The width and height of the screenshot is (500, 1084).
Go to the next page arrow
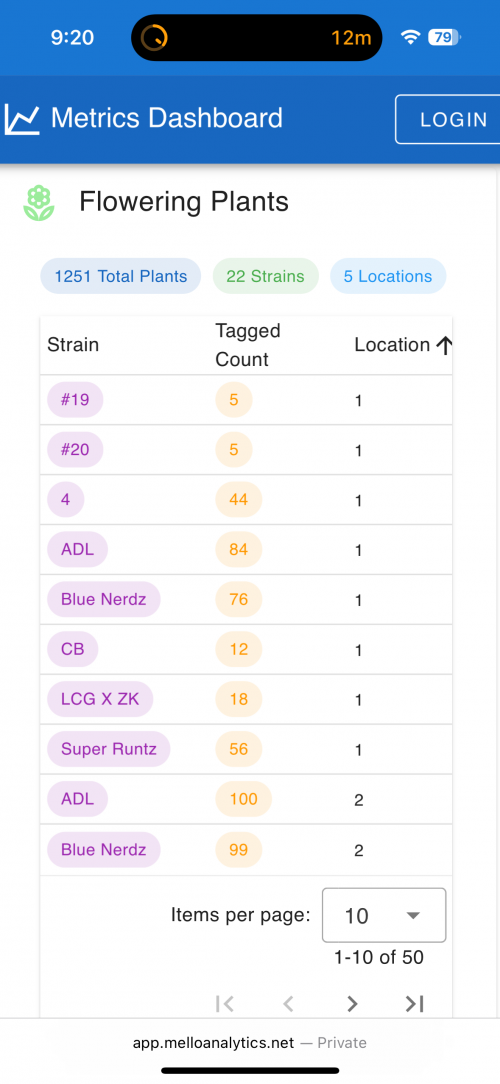352,1004
